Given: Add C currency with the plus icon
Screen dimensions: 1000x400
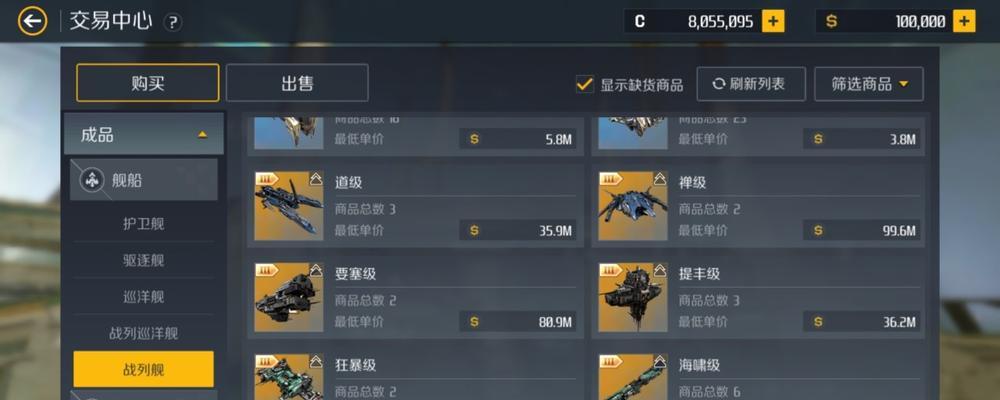Looking at the screenshot, I should pos(774,22).
